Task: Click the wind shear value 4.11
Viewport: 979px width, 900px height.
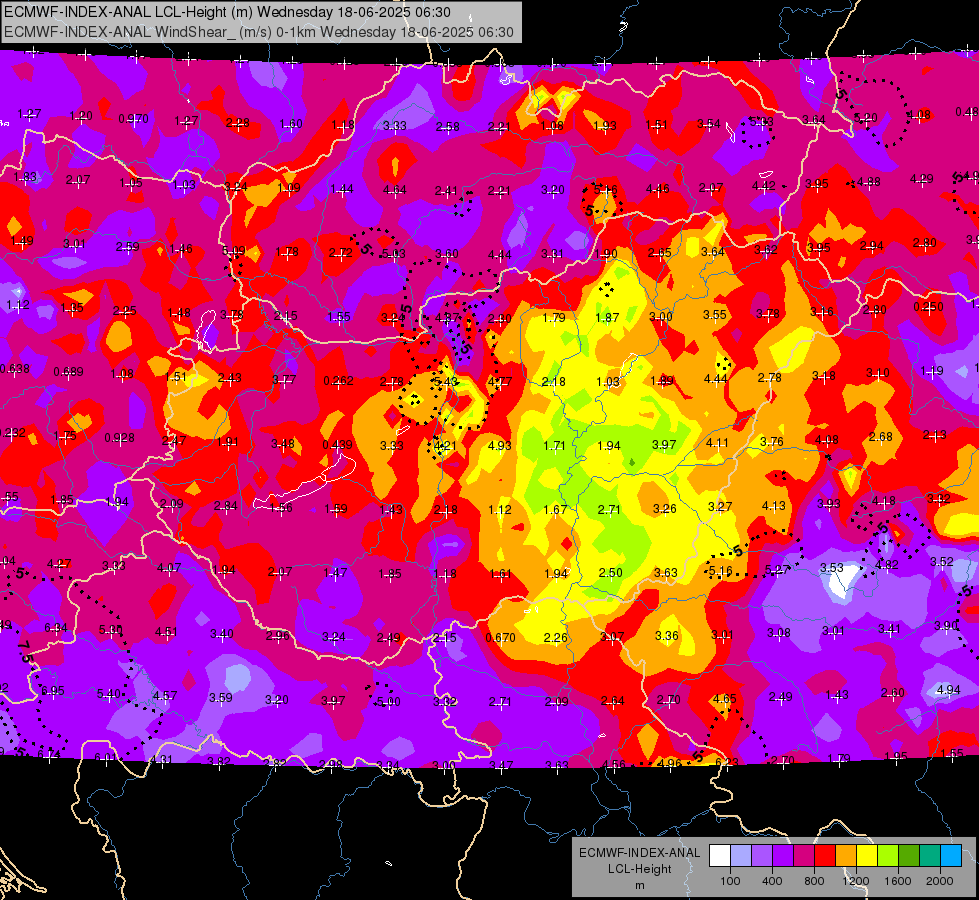Action: tap(717, 443)
